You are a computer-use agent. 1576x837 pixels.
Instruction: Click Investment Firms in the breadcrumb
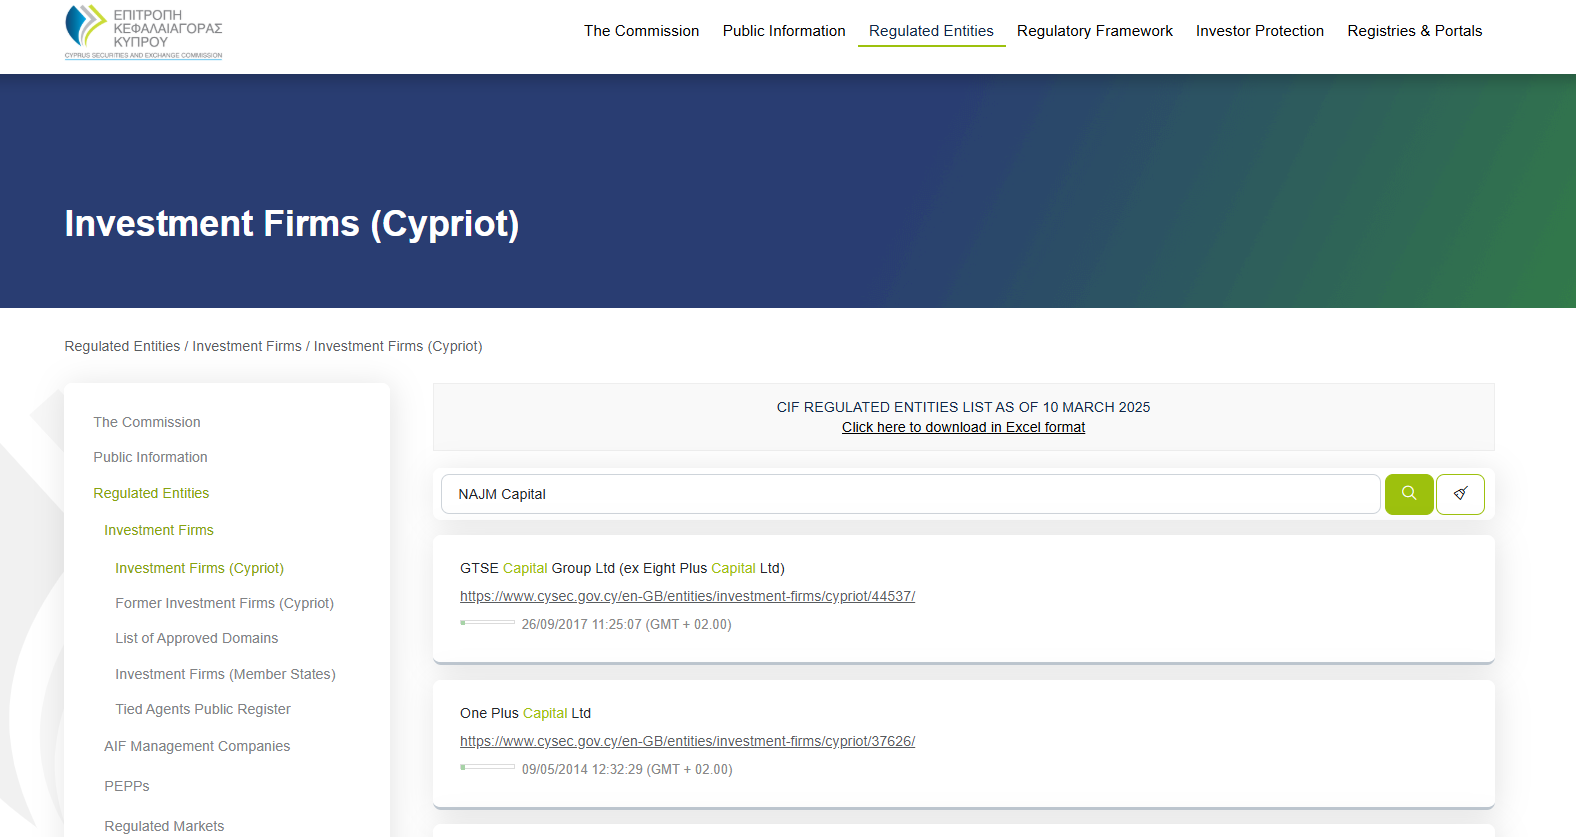click(246, 346)
